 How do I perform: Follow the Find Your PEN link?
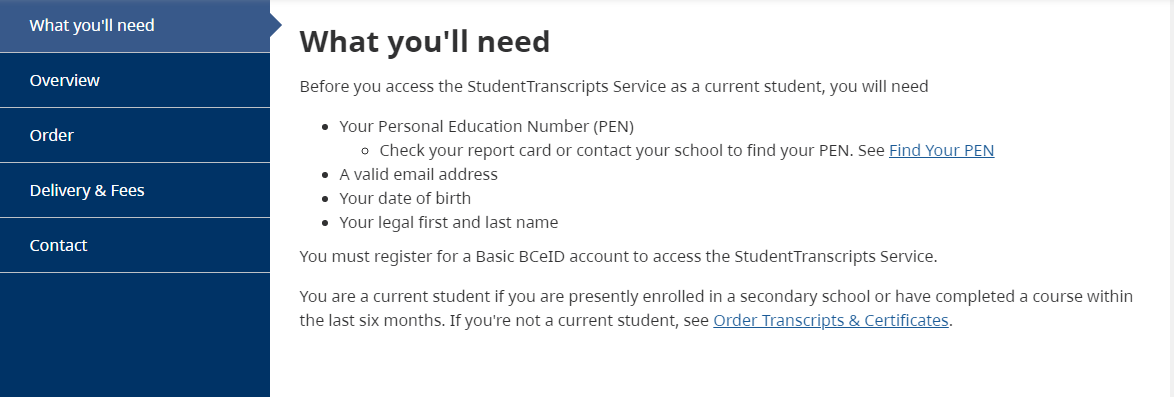[x=941, y=151]
